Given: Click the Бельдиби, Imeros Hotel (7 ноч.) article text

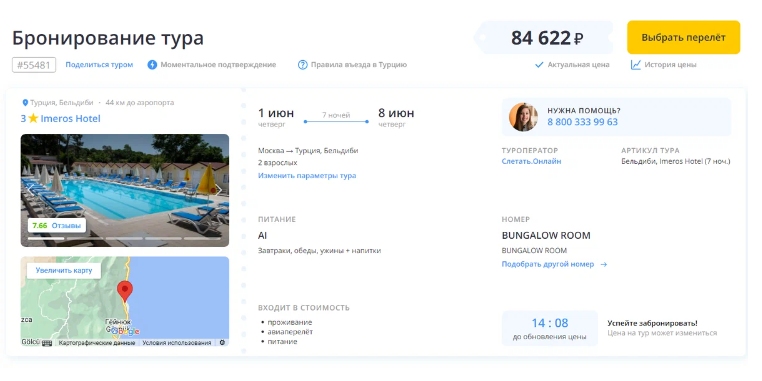Looking at the screenshot, I should tap(676, 161).
